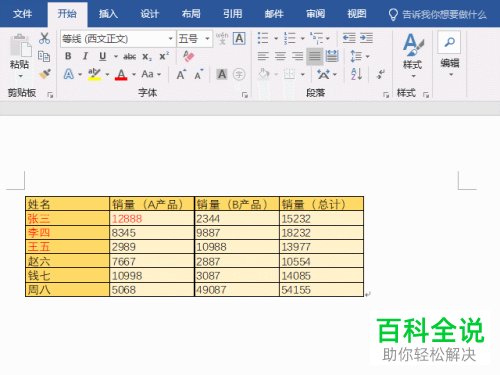The height and width of the screenshot is (375, 500).
Task: Switch to 引用 References tab
Action: pyautogui.click(x=232, y=14)
